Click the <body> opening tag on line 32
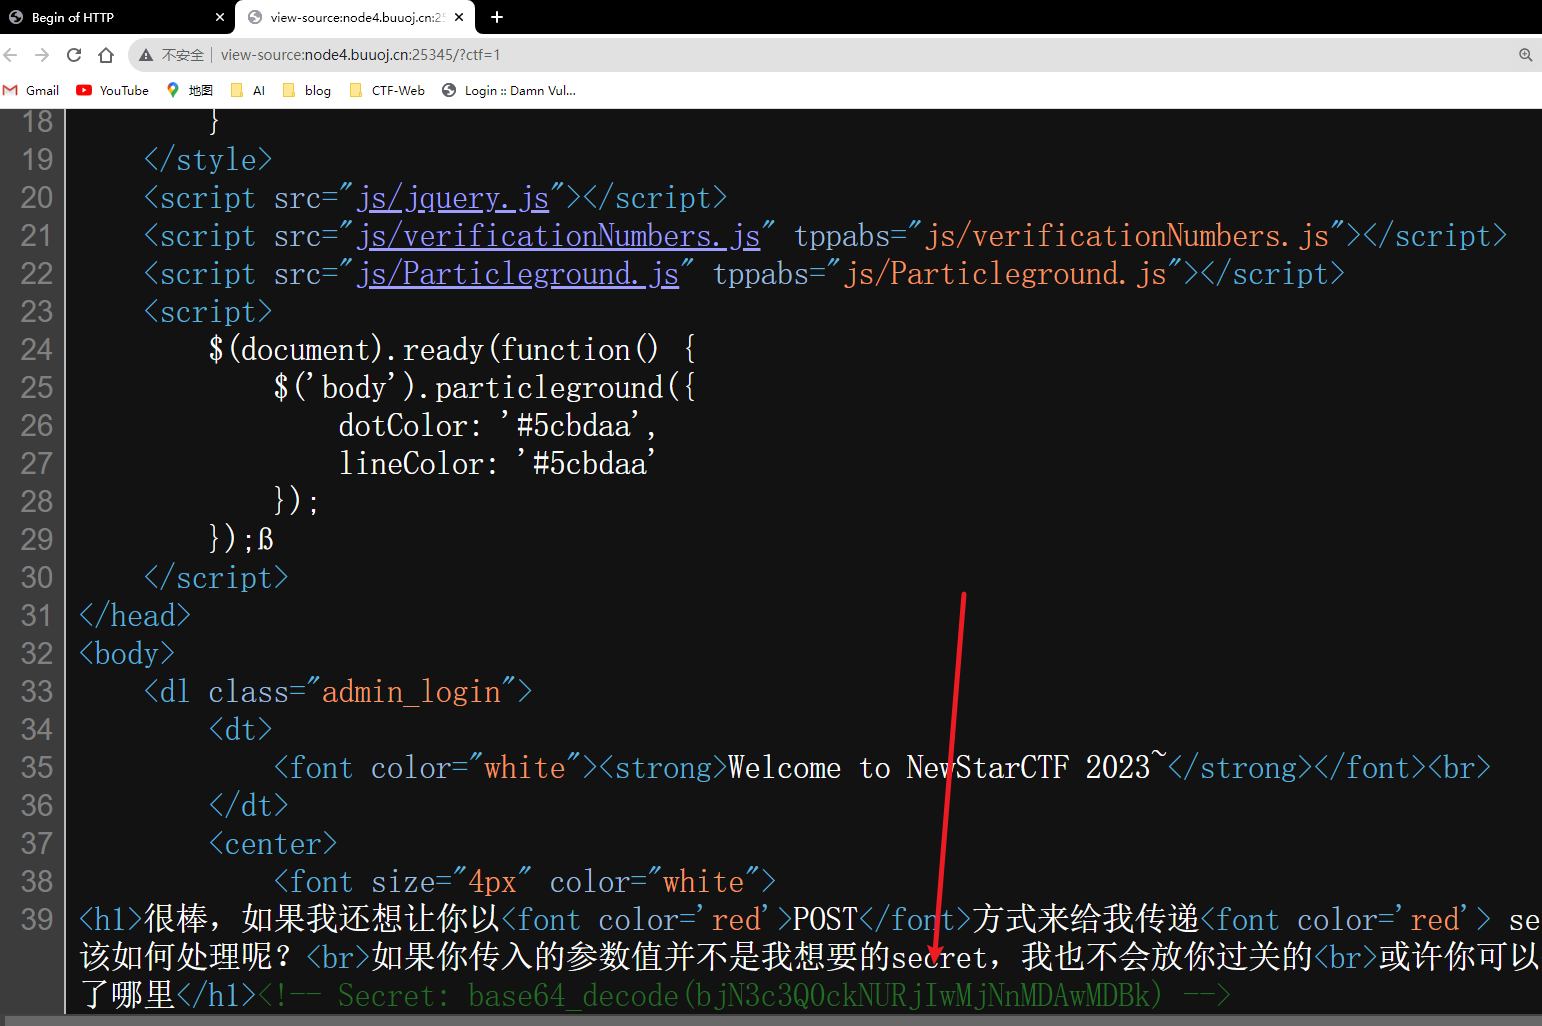This screenshot has height=1026, width=1542. click(127, 653)
